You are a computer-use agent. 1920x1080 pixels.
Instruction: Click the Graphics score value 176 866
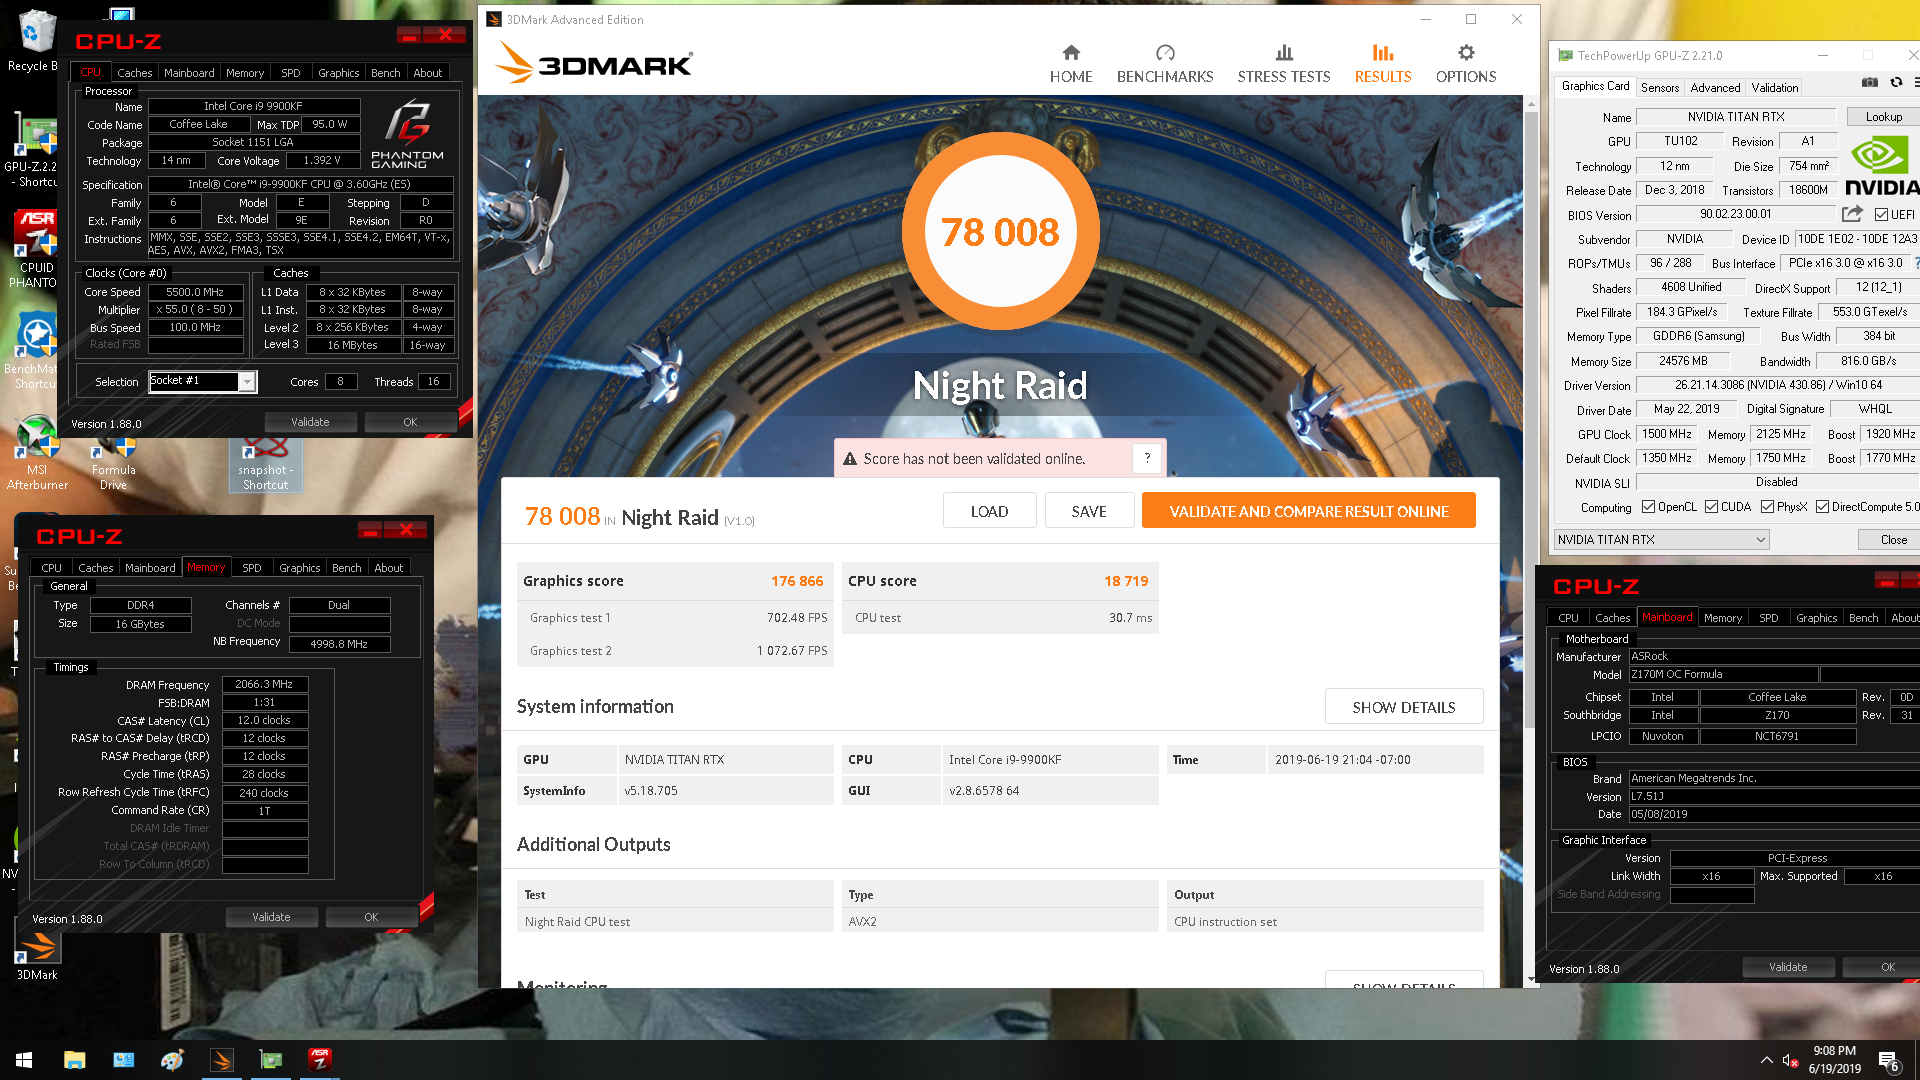pyautogui.click(x=797, y=581)
